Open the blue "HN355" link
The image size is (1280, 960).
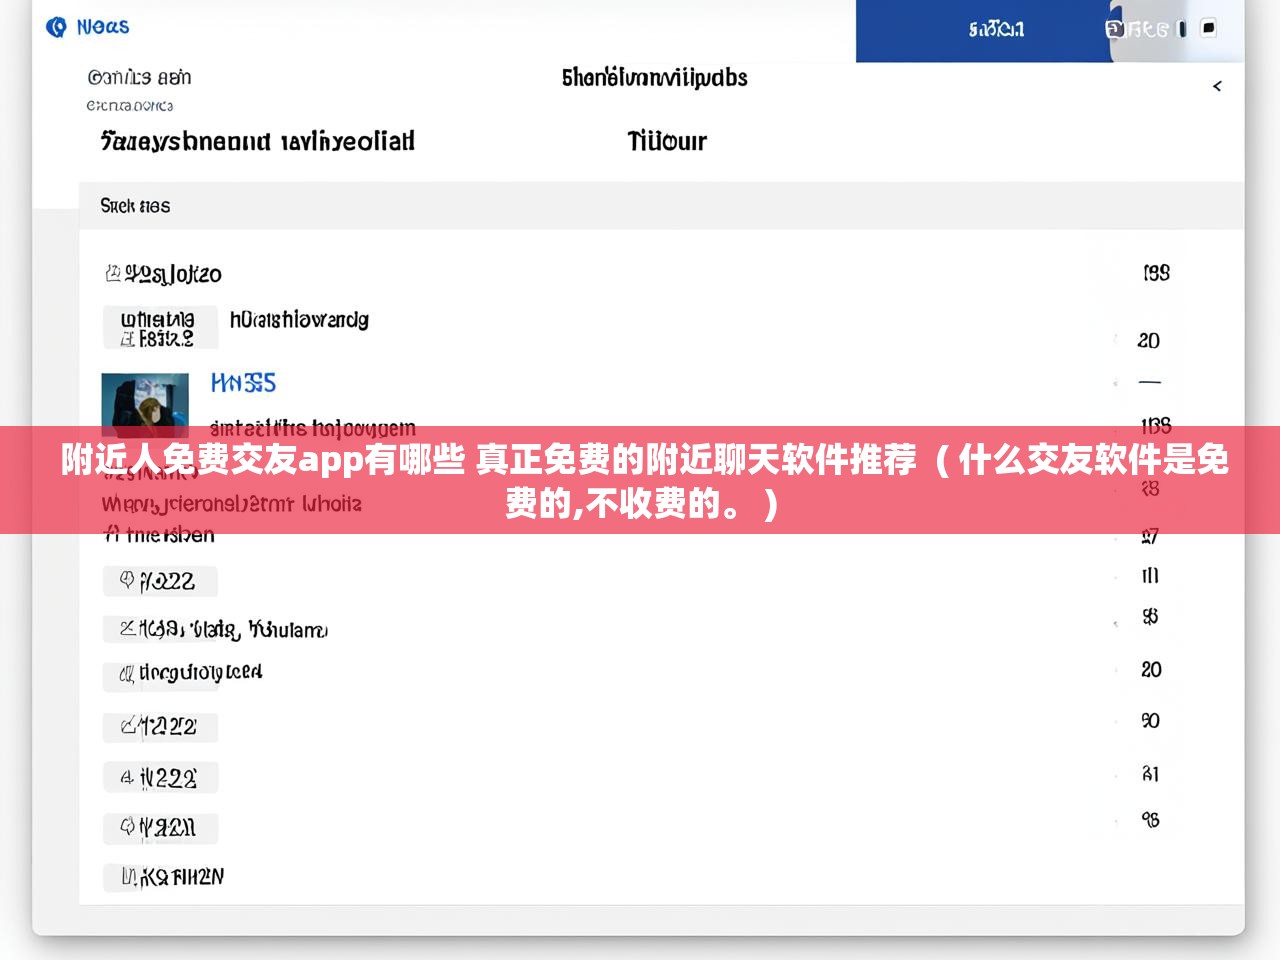[x=242, y=382]
